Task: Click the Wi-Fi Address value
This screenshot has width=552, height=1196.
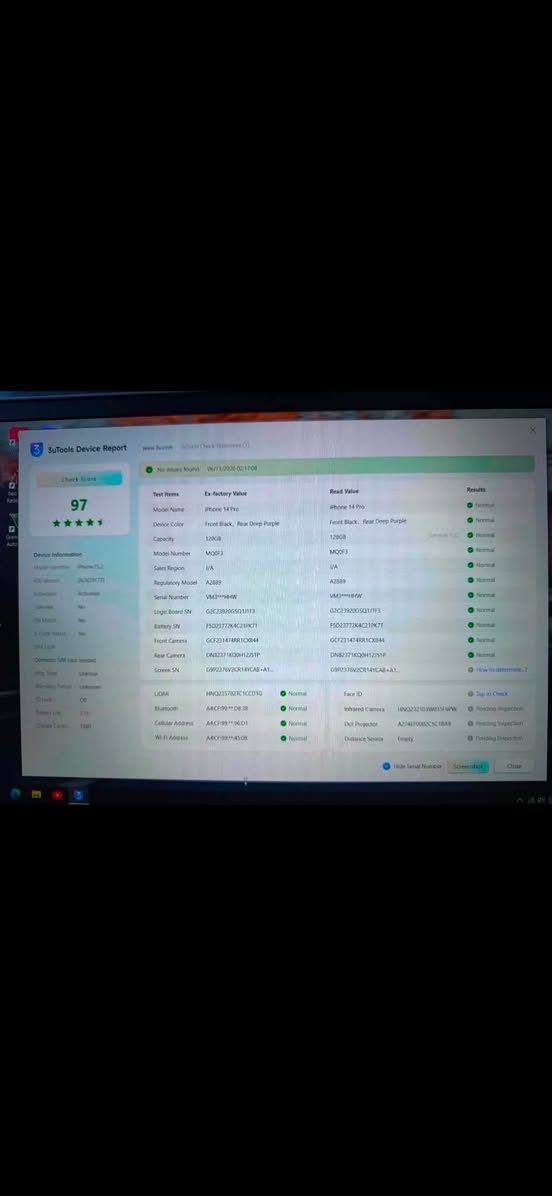Action: [x=227, y=738]
